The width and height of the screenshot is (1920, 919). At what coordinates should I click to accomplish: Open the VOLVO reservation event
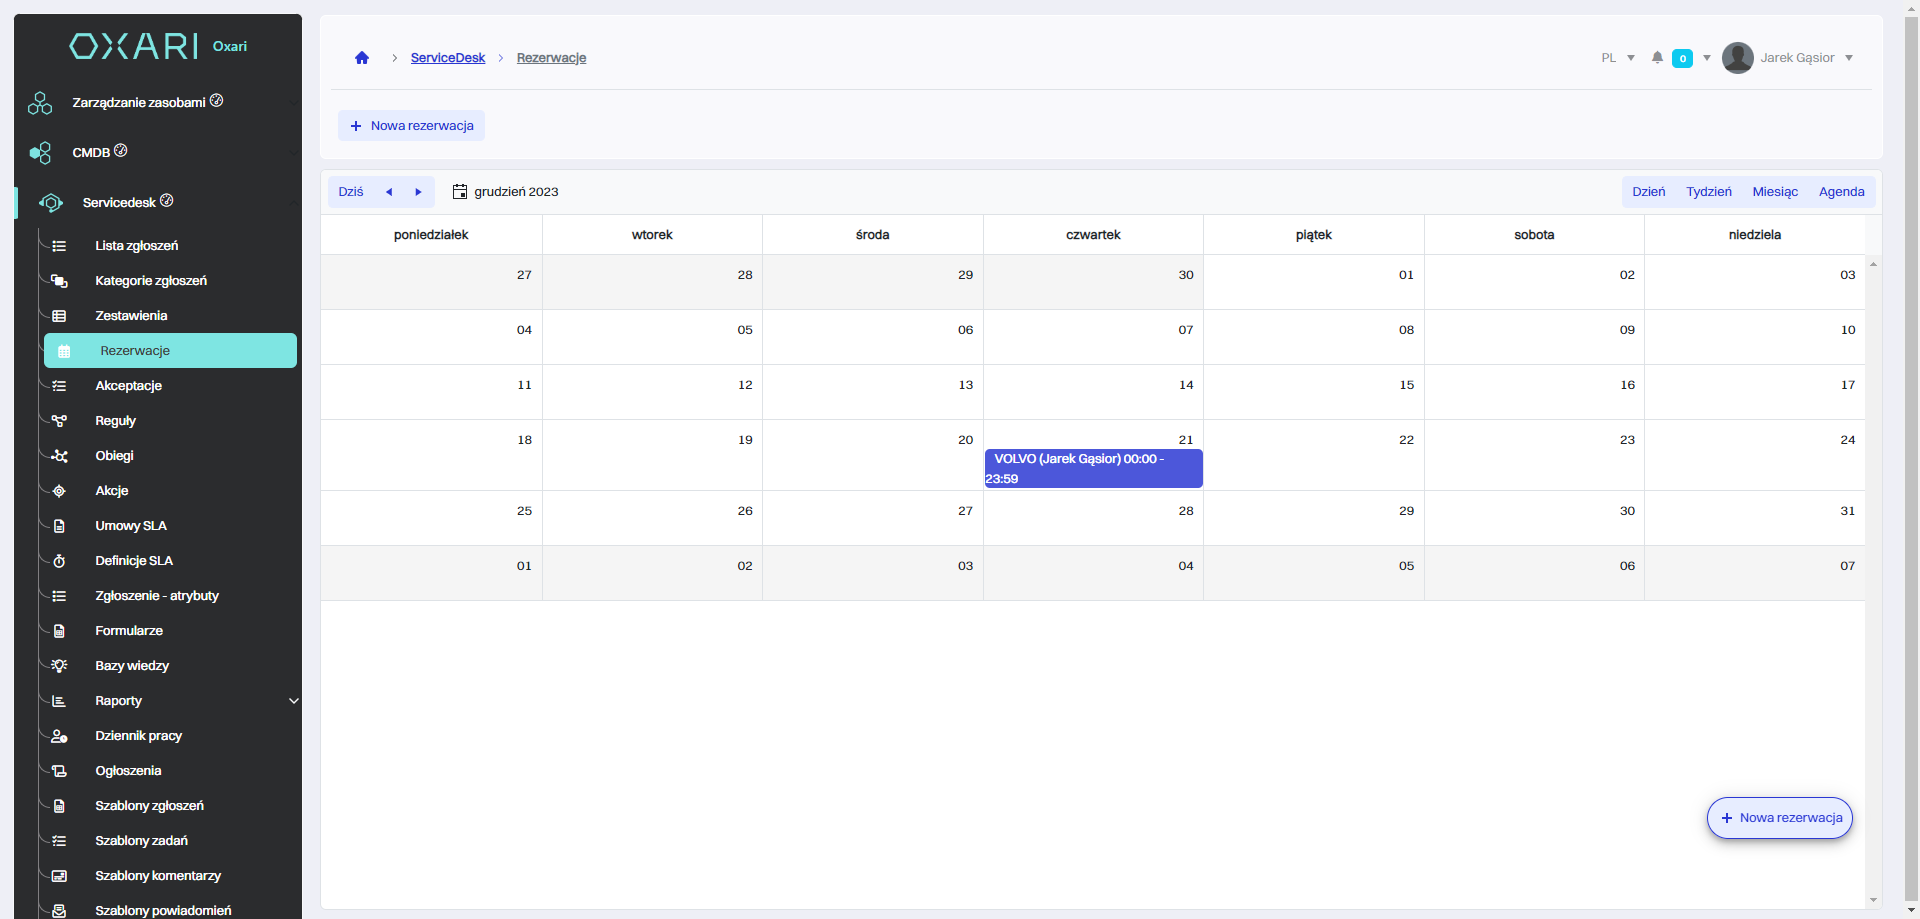click(x=1092, y=468)
